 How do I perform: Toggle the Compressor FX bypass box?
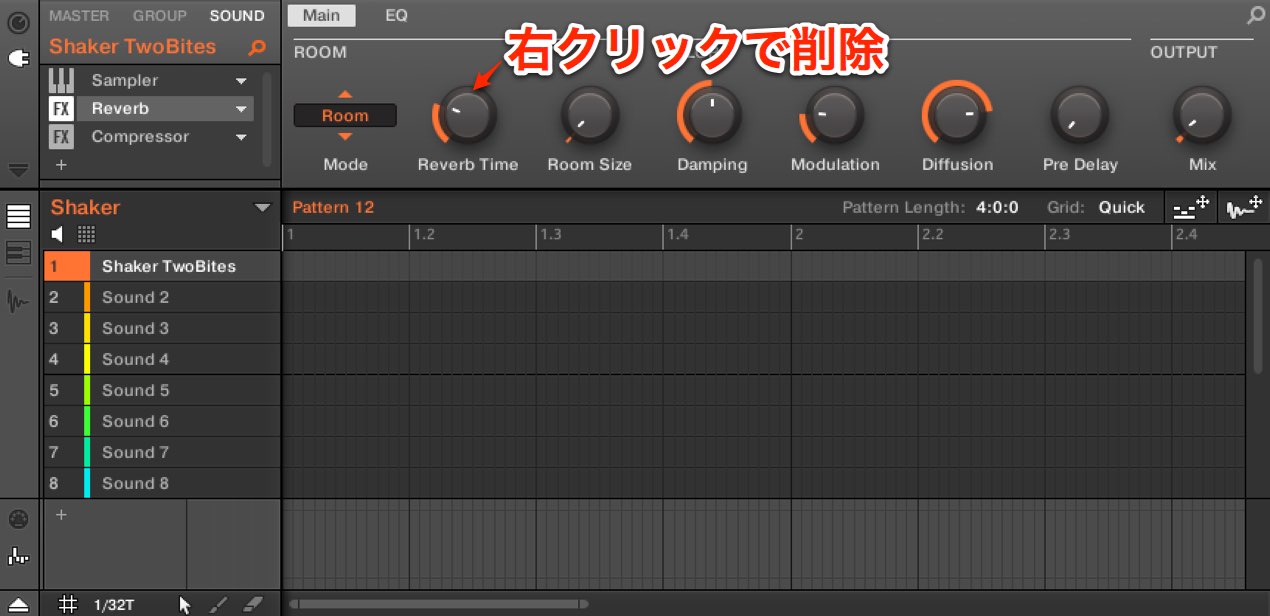coord(61,136)
